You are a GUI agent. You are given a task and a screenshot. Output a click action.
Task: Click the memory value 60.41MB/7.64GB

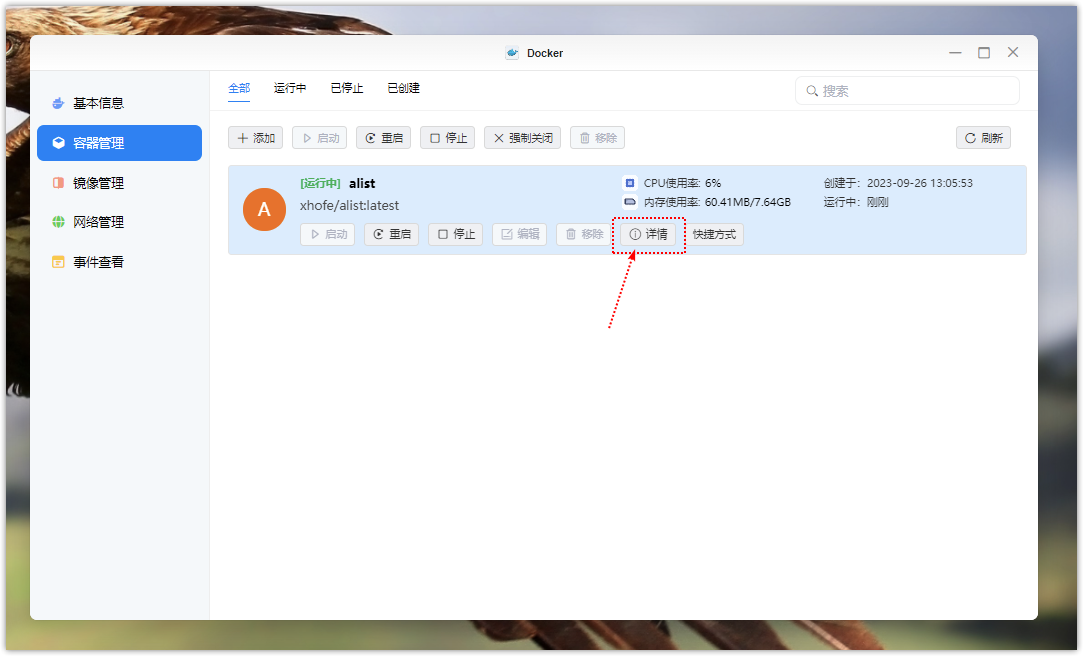(x=747, y=202)
